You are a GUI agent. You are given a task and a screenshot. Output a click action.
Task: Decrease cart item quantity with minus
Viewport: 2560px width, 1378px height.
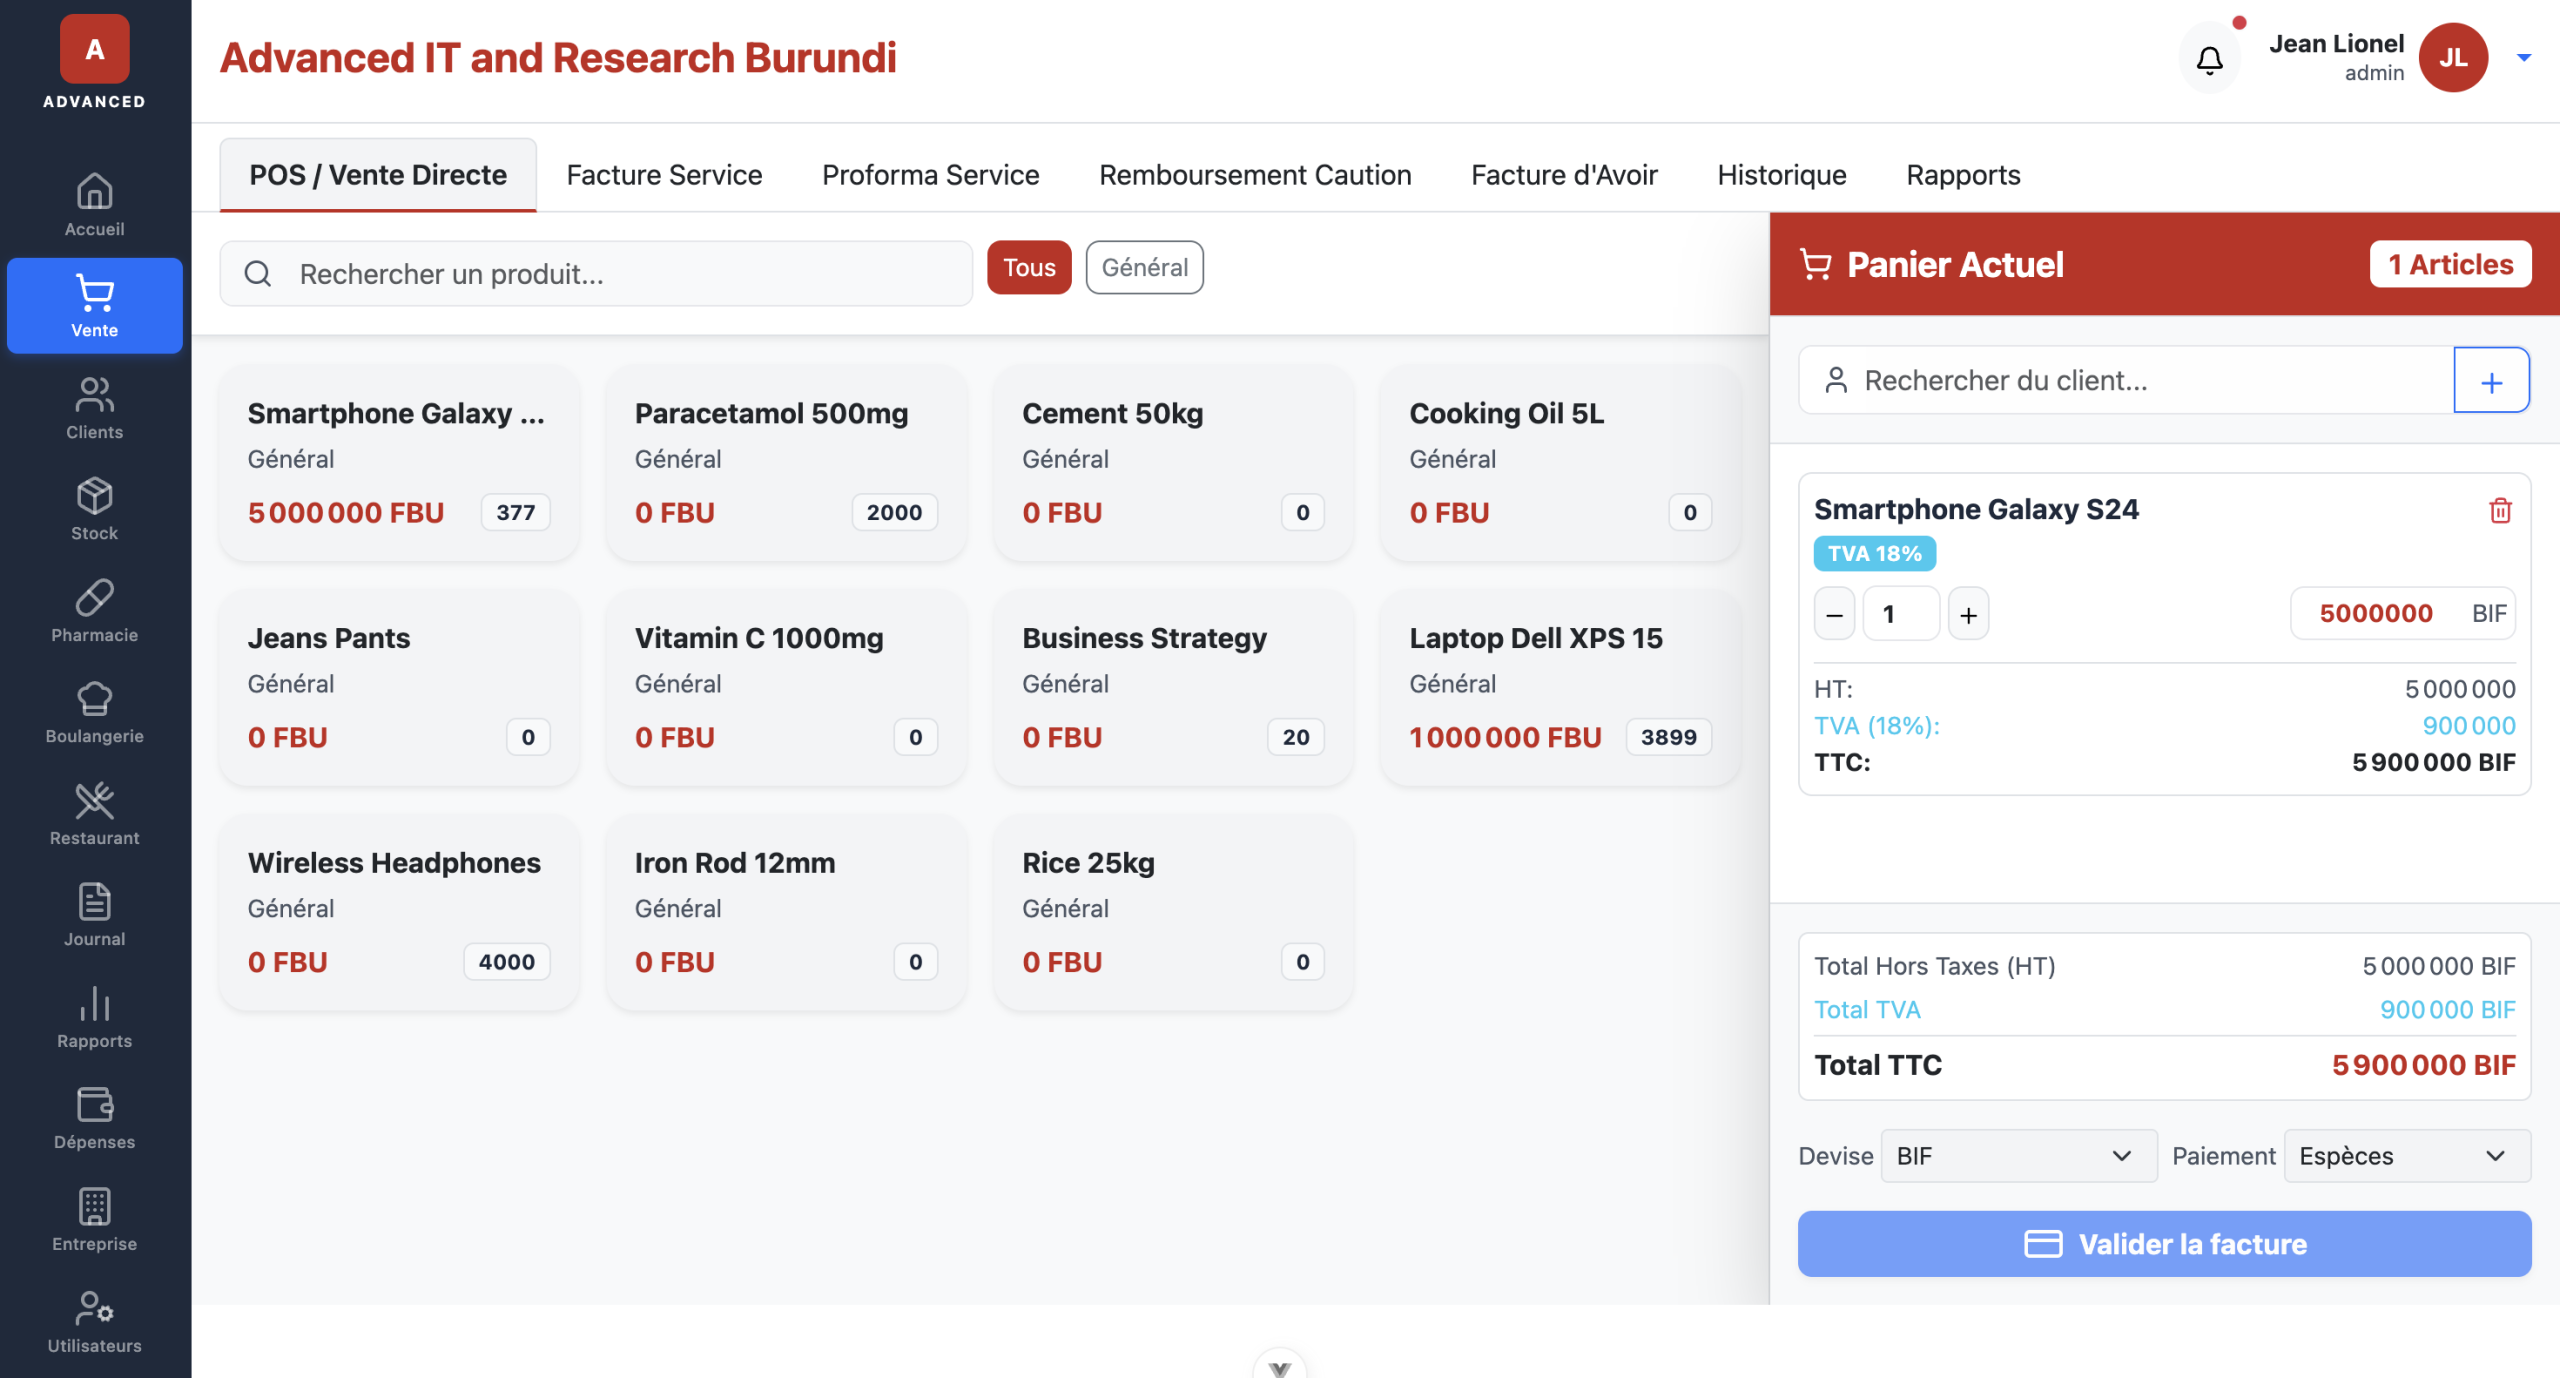(x=1833, y=615)
